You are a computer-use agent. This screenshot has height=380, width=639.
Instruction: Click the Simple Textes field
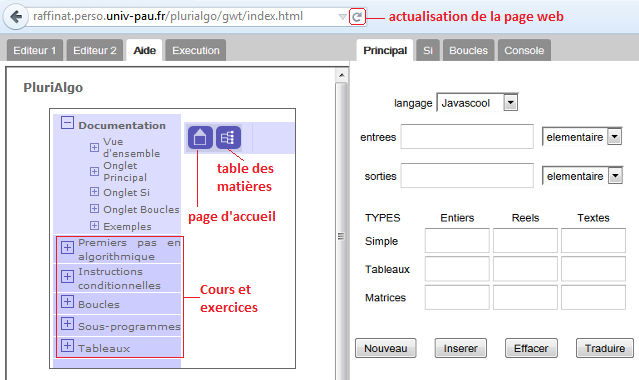tap(593, 241)
